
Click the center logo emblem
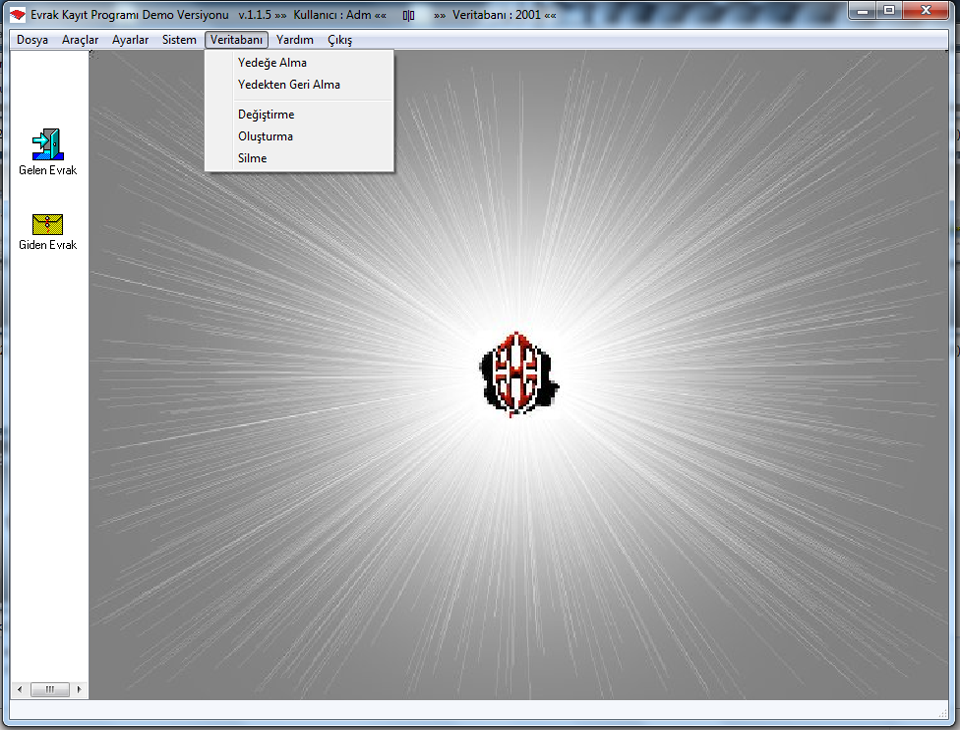519,374
